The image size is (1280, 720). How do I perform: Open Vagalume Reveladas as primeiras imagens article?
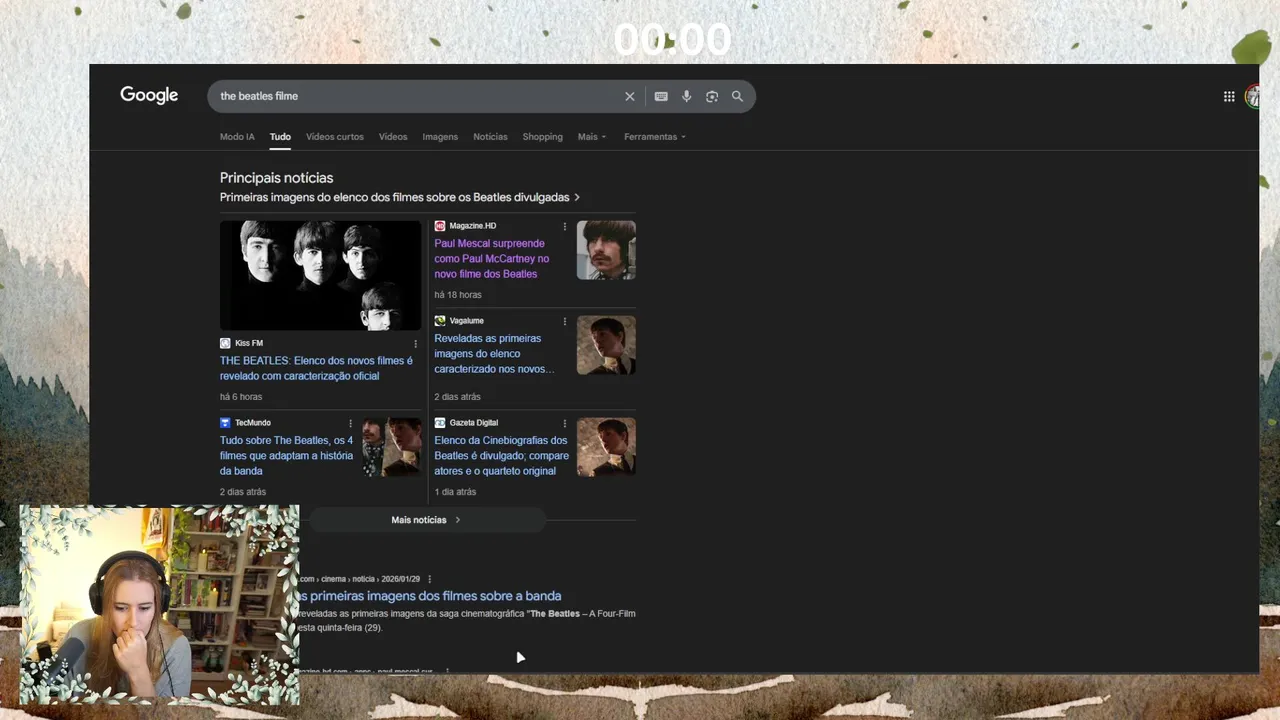click(494, 353)
